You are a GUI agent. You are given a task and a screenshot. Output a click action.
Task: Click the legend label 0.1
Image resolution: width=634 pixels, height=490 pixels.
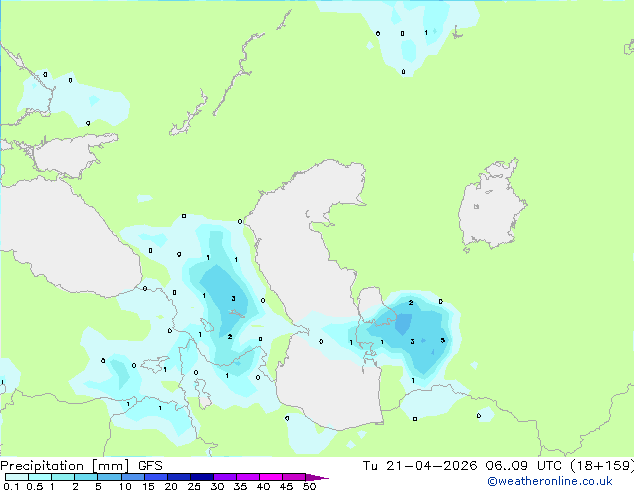pyautogui.click(x=11, y=486)
